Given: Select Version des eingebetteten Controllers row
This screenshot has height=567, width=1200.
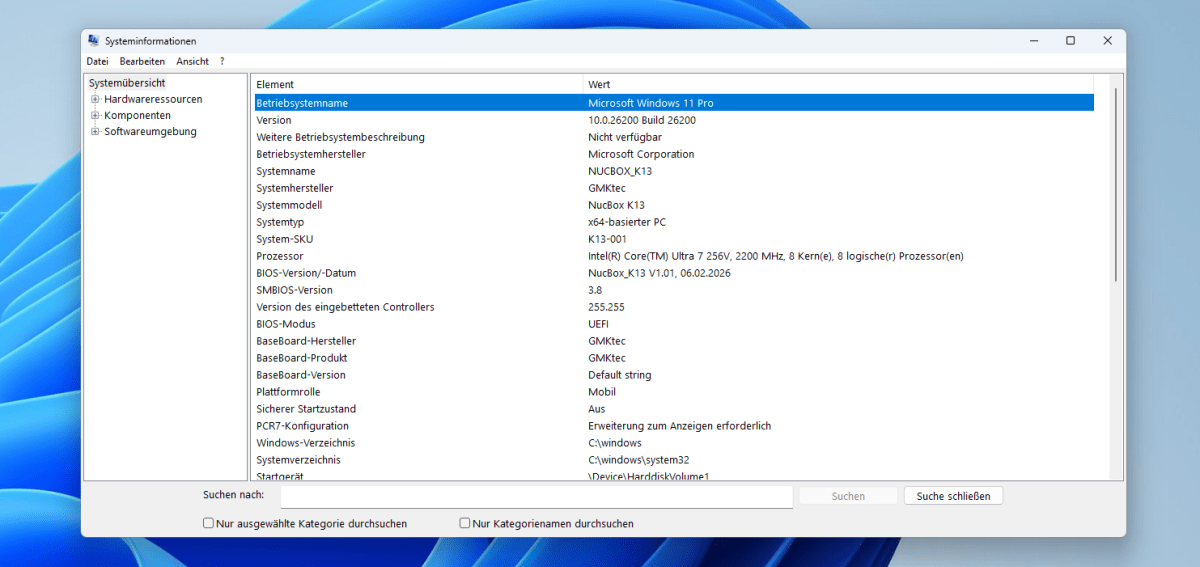Looking at the screenshot, I should [x=672, y=307].
